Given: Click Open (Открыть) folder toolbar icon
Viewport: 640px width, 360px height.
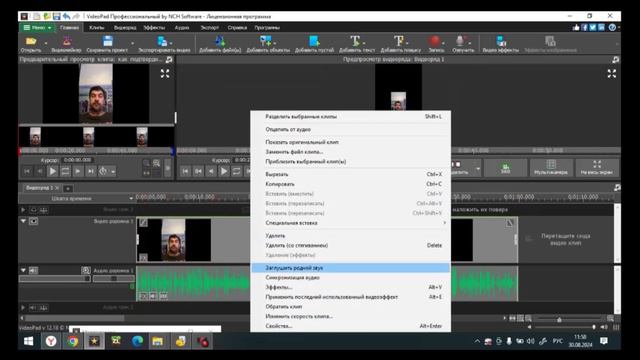Looking at the screenshot, I should point(31,41).
